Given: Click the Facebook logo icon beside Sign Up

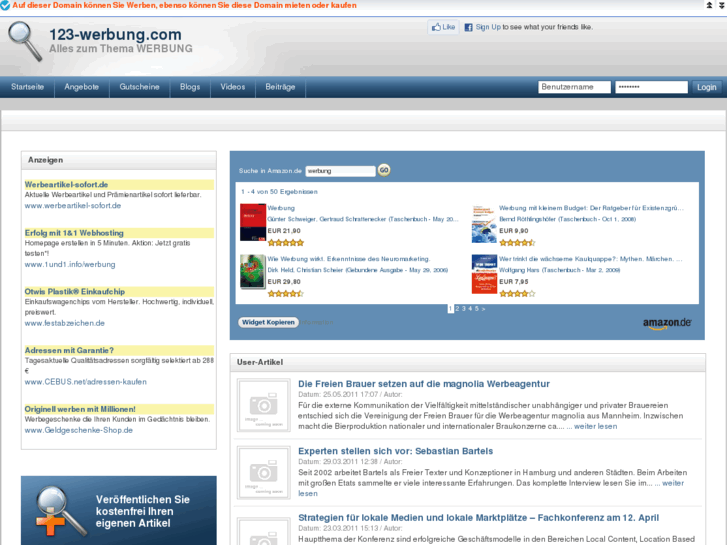Looking at the screenshot, I should click(x=468, y=27).
